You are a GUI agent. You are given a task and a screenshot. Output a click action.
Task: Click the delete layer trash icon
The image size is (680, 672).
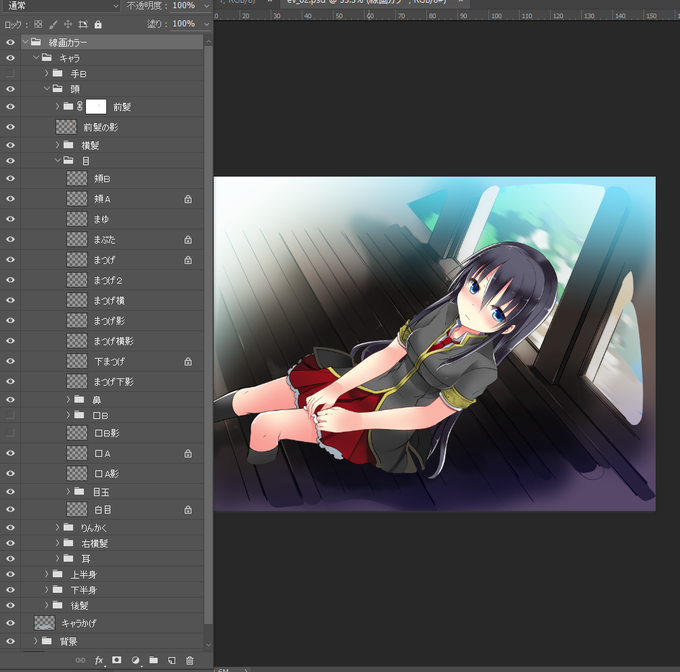point(190,660)
